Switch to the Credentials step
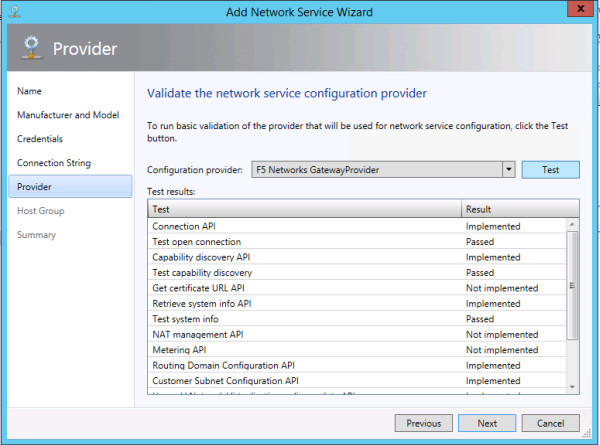The height and width of the screenshot is (445, 600). pyautogui.click(x=40, y=139)
